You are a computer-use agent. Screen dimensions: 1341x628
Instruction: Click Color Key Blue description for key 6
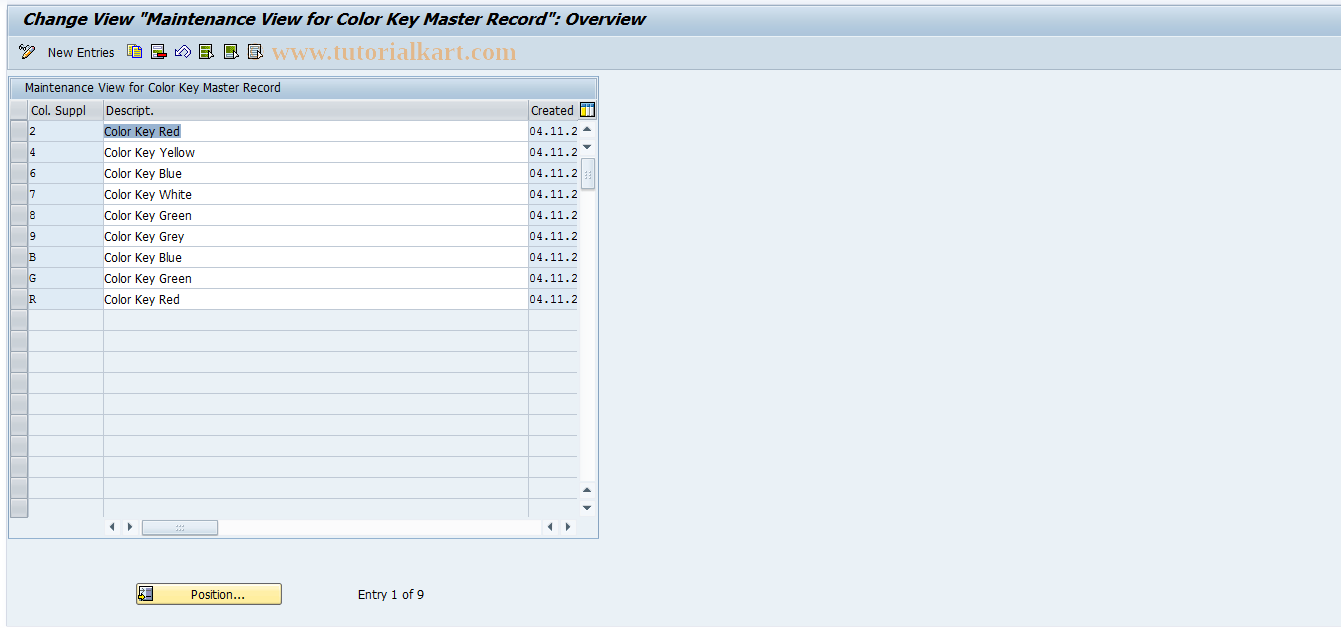[x=316, y=173]
